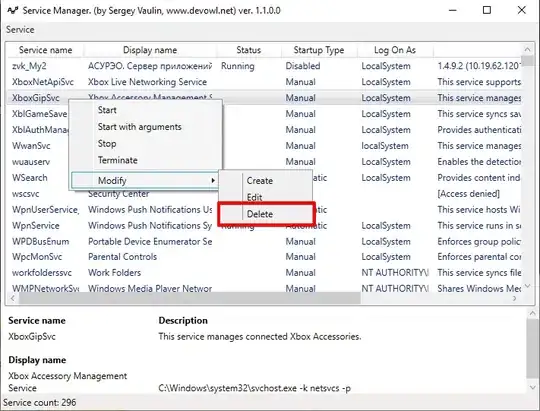Screen dimensions: 540x411
Task: Select Create in the Modify submenu
Action: 260,181
